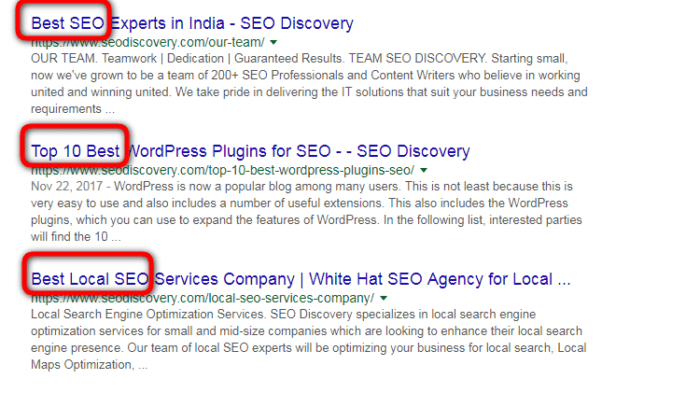
Task: Click the 'Nov 22, 2017' date text
Action: (67, 186)
